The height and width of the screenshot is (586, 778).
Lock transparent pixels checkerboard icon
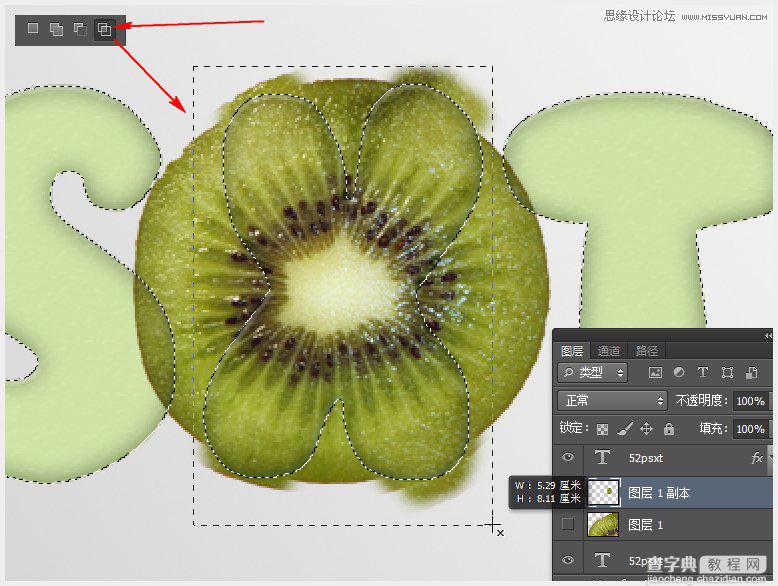click(x=602, y=429)
